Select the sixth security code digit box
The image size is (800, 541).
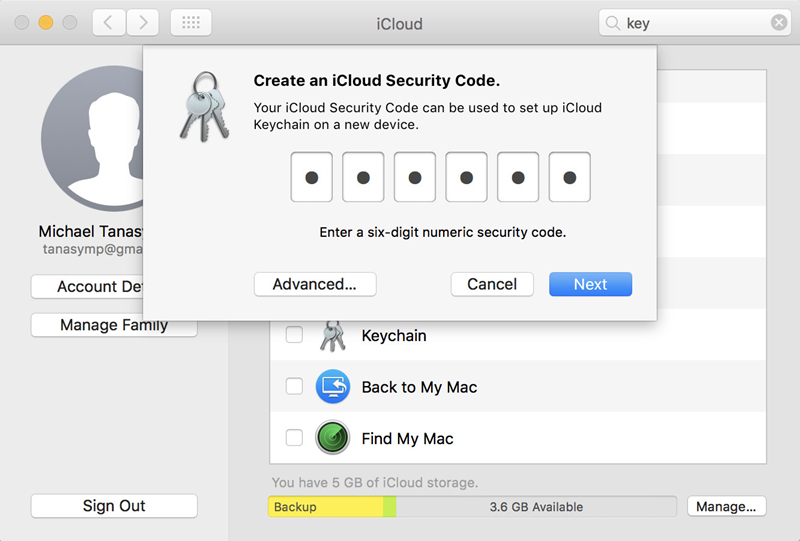click(x=569, y=177)
